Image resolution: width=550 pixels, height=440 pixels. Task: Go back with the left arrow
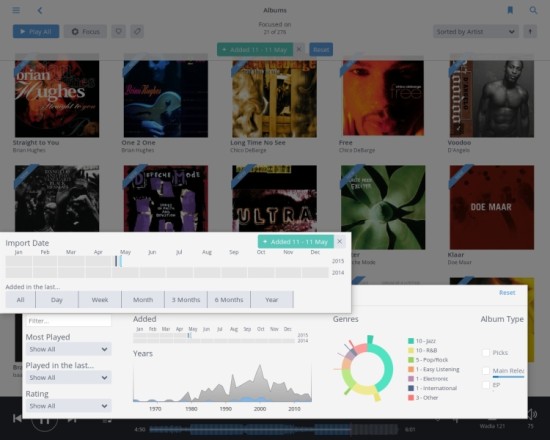coord(40,11)
